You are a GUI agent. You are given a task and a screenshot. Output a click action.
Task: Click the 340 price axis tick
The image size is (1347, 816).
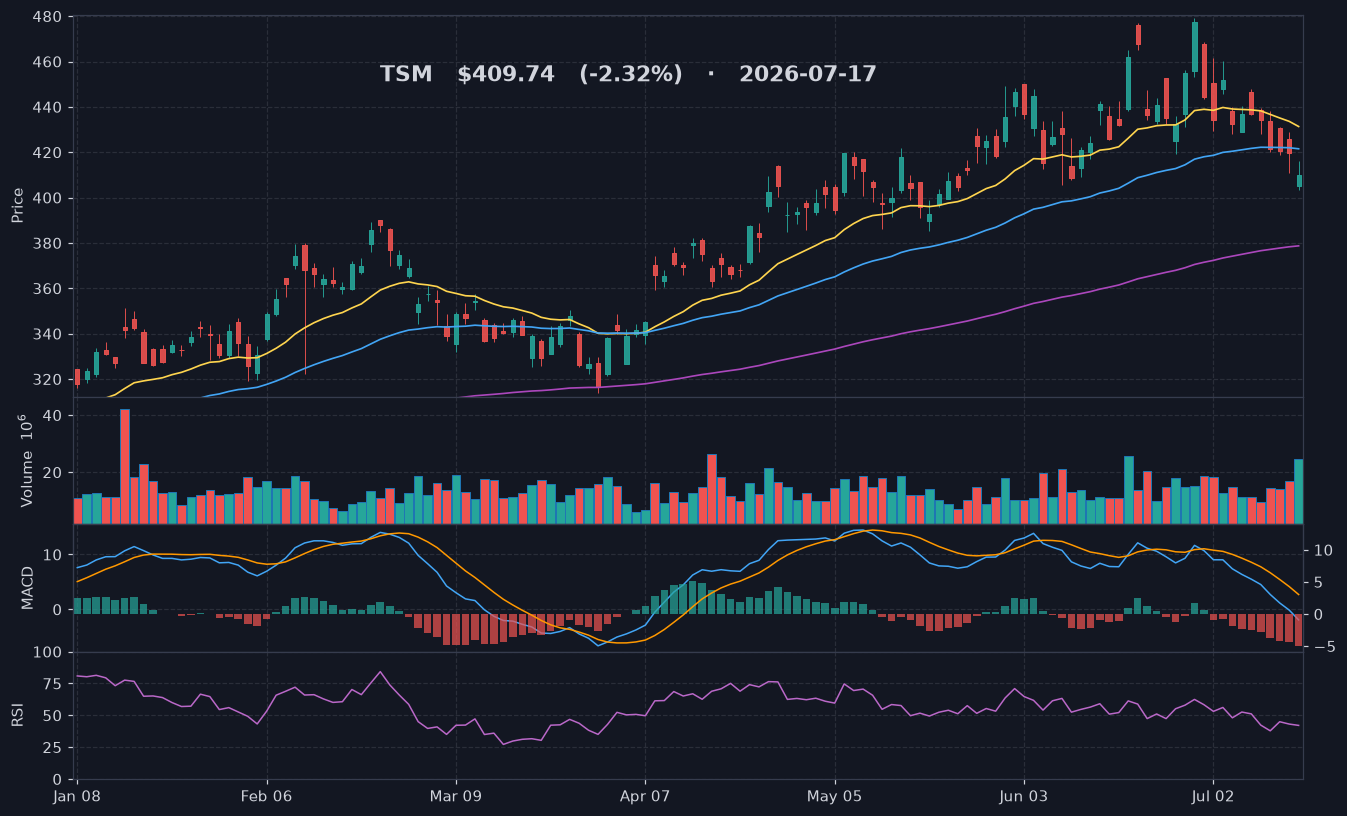click(47, 334)
